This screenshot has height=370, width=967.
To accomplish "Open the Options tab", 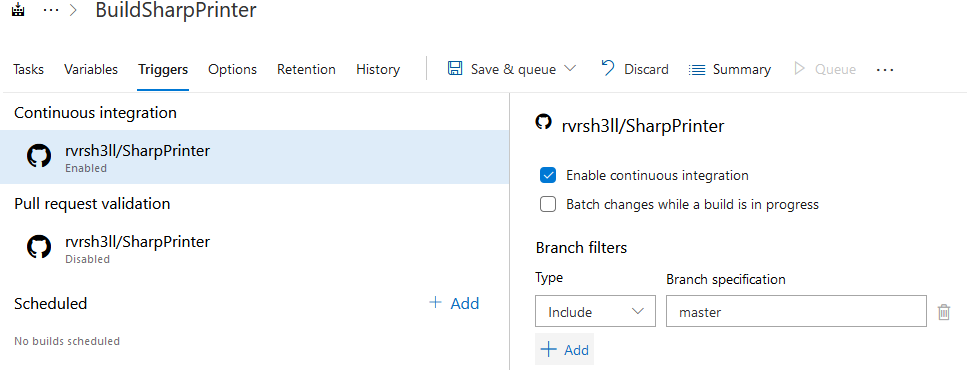I will (x=232, y=70).
